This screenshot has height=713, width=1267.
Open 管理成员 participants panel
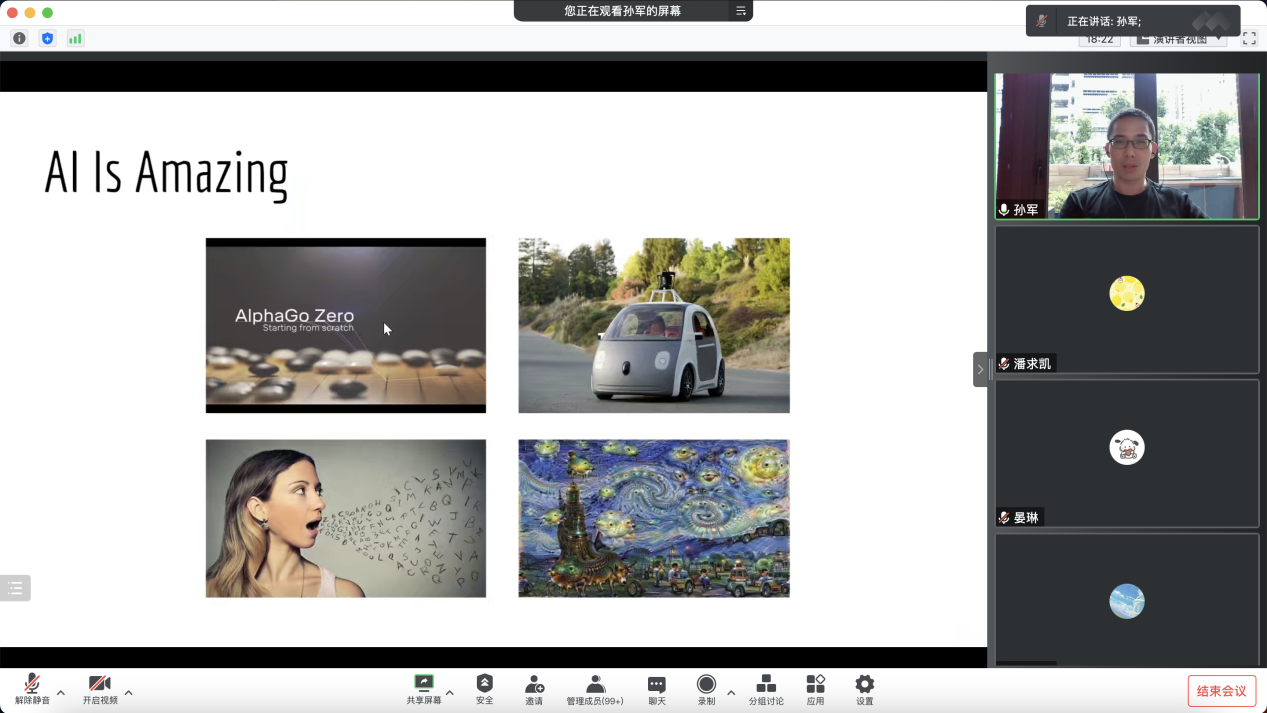pos(595,684)
